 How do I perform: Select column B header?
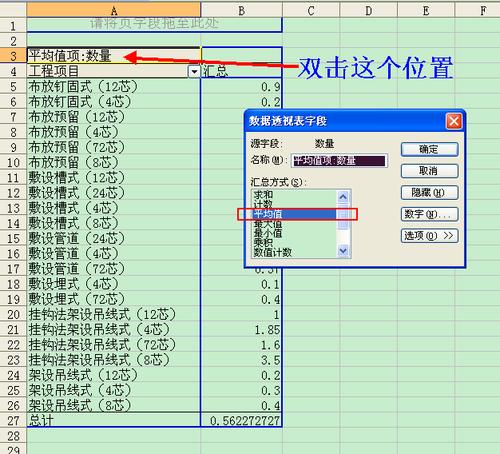point(242,10)
